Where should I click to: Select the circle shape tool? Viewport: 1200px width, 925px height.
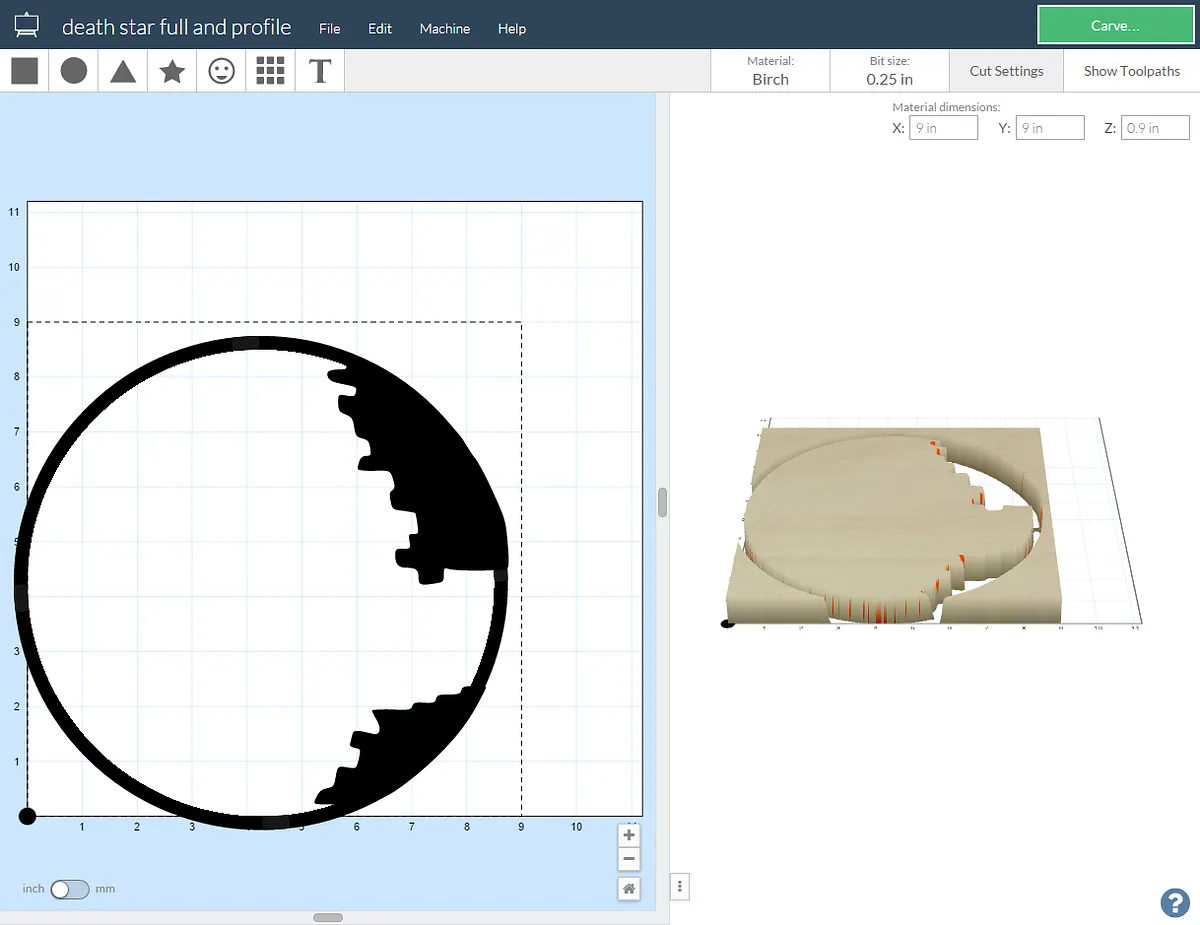tap(74, 71)
